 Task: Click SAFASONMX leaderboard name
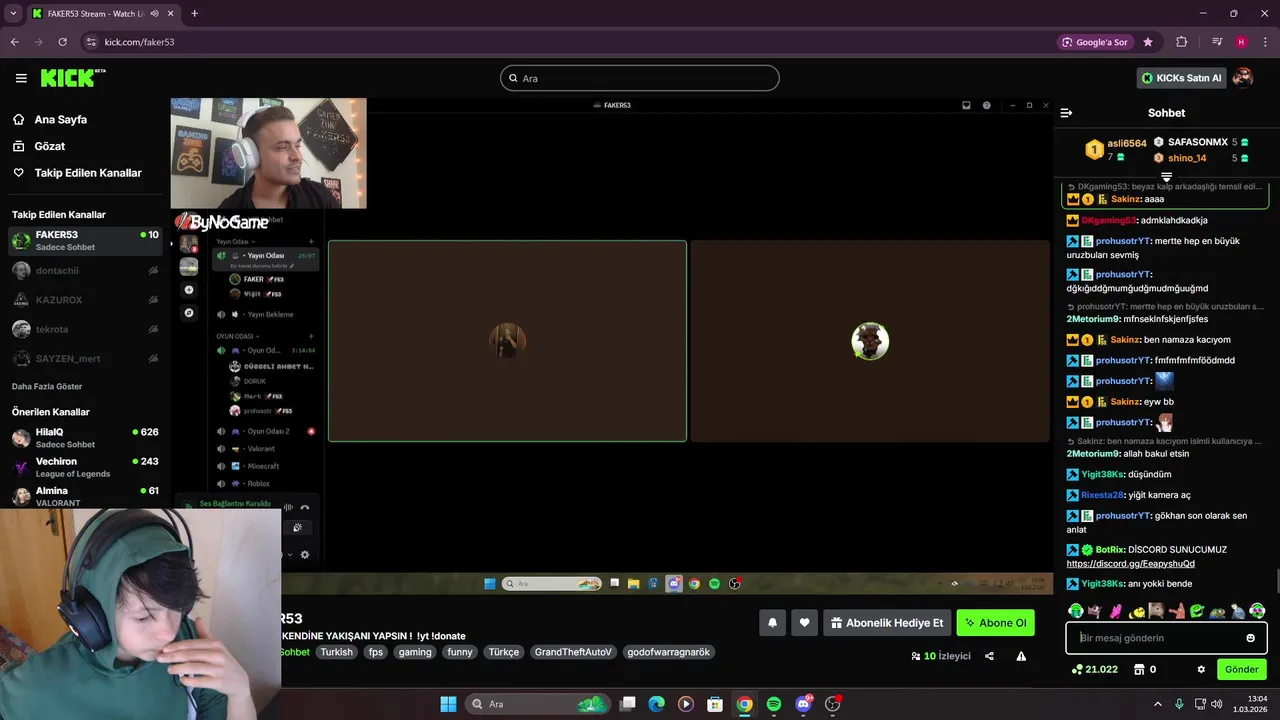pos(1197,142)
